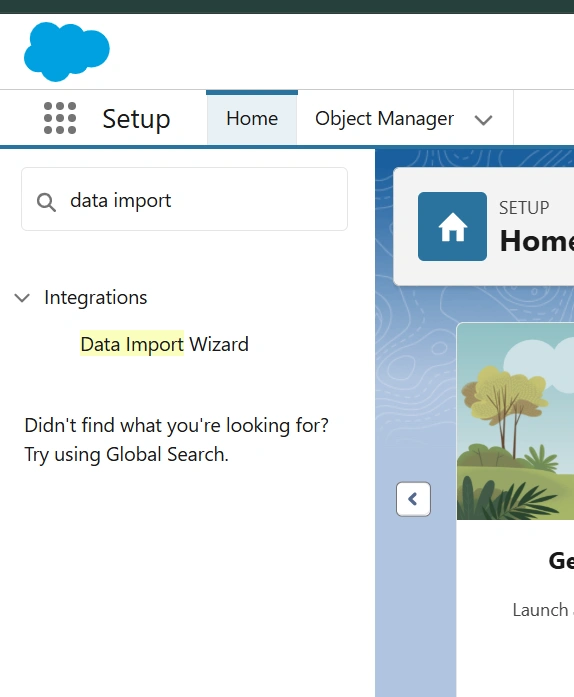
Task: Click the "Try using Global Search." text
Action: (126, 455)
